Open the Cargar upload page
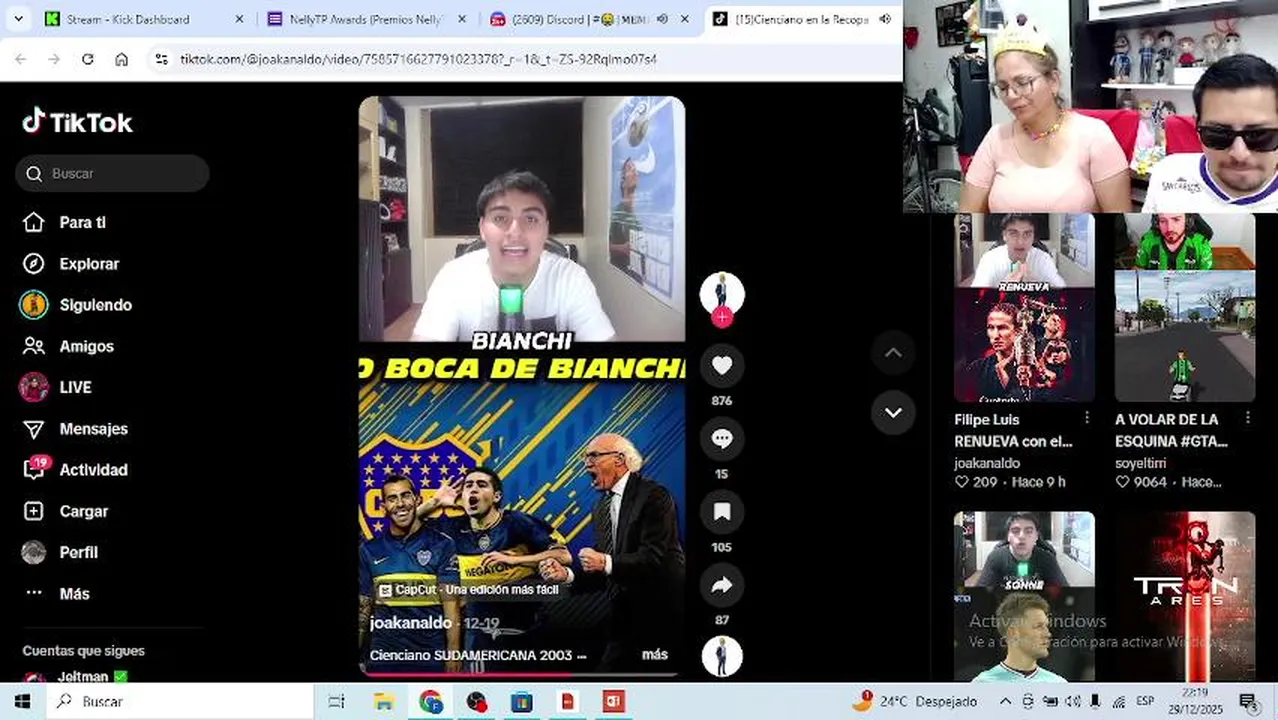 65,511
